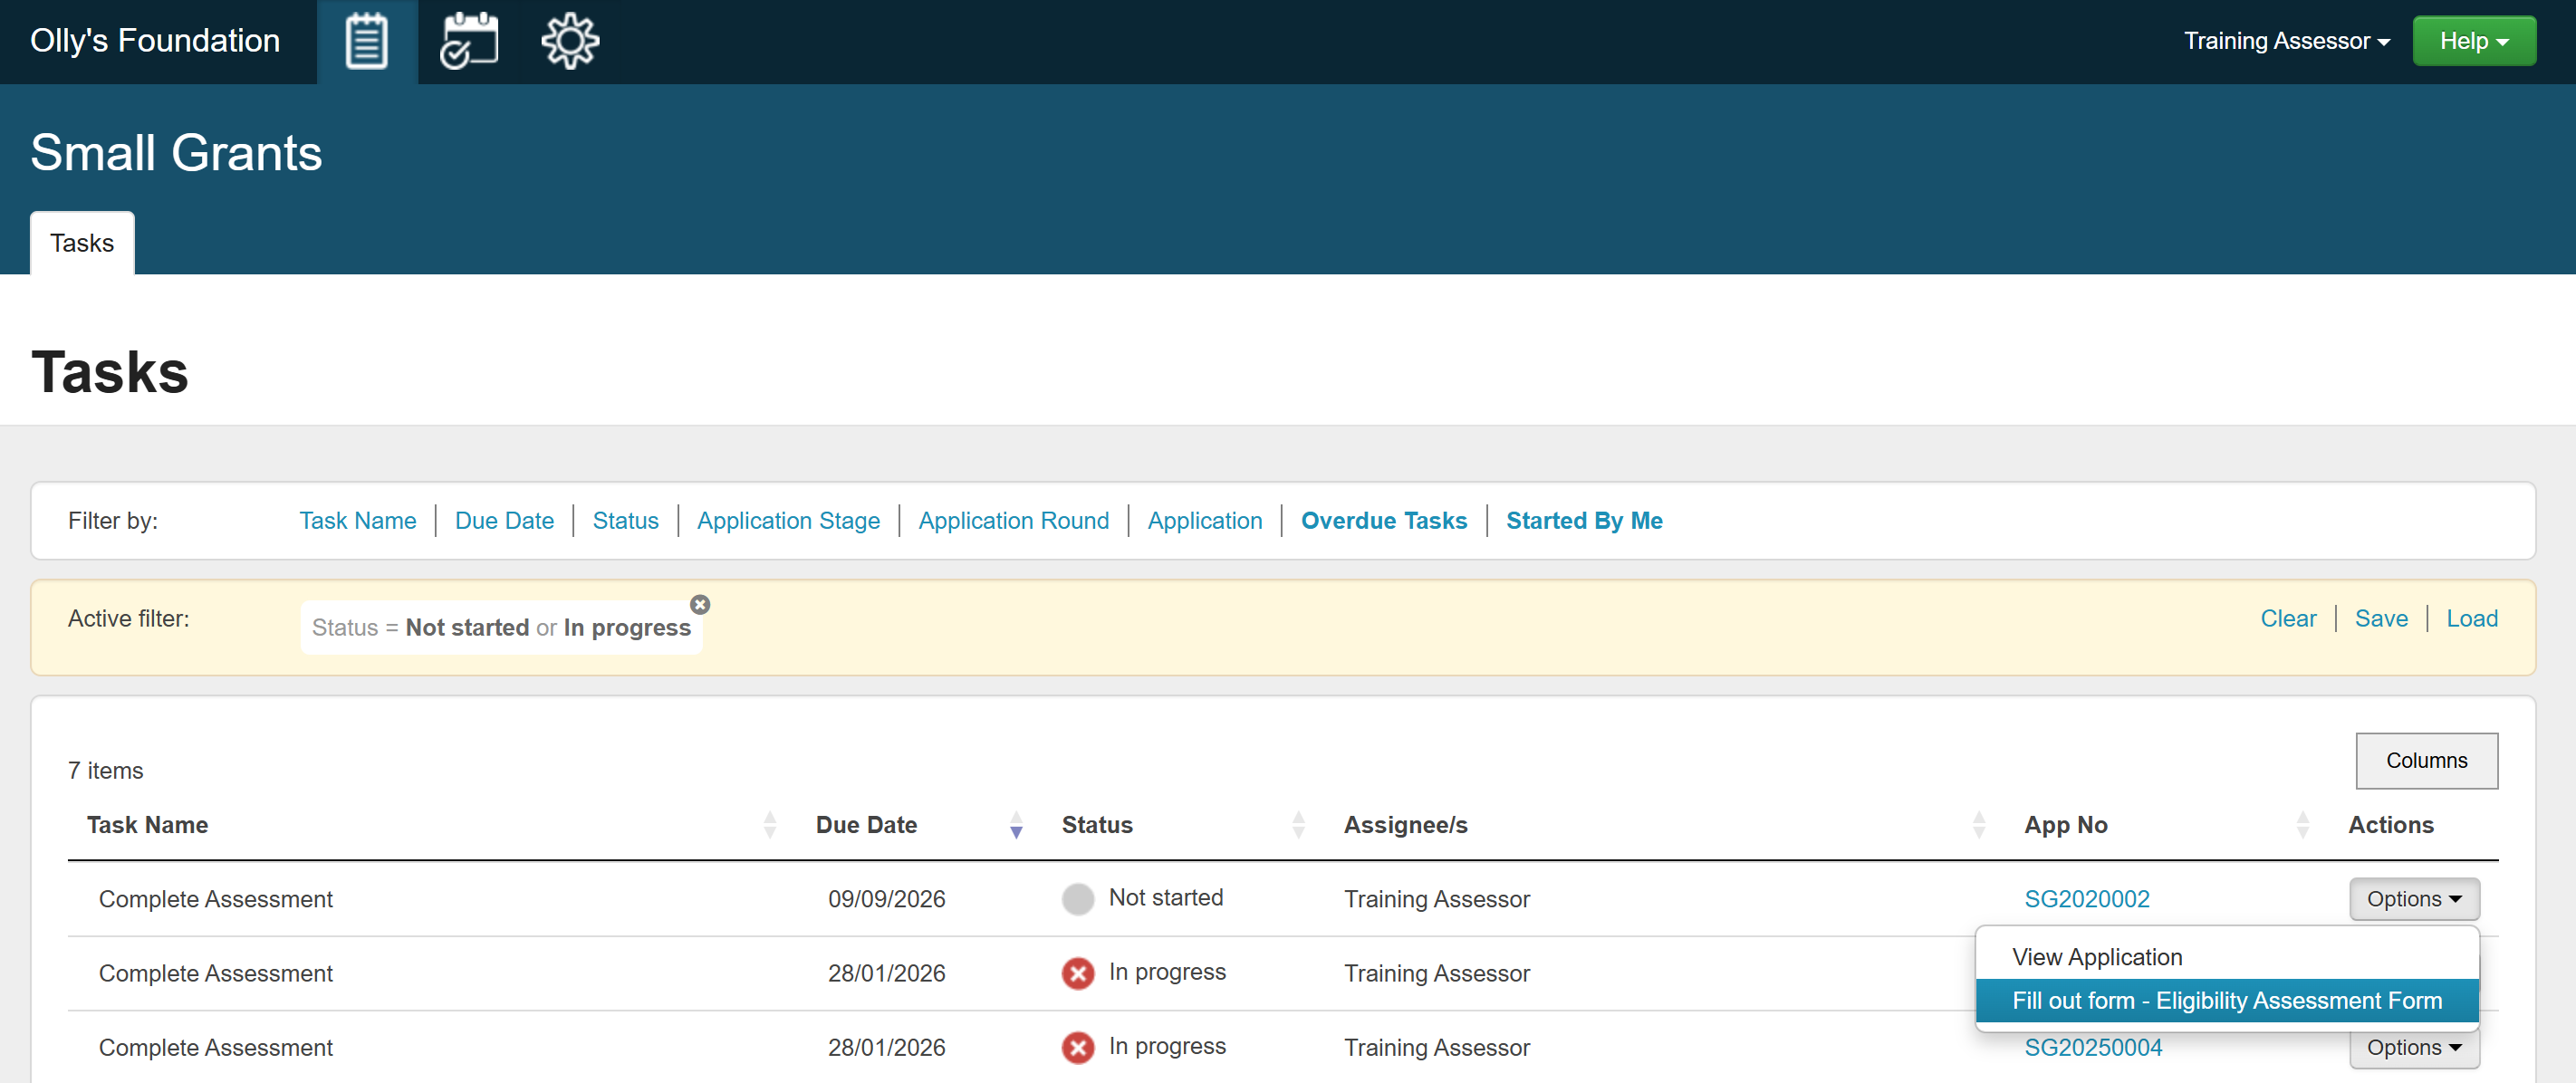
Task: Click the Due Date column header
Action: 866,825
